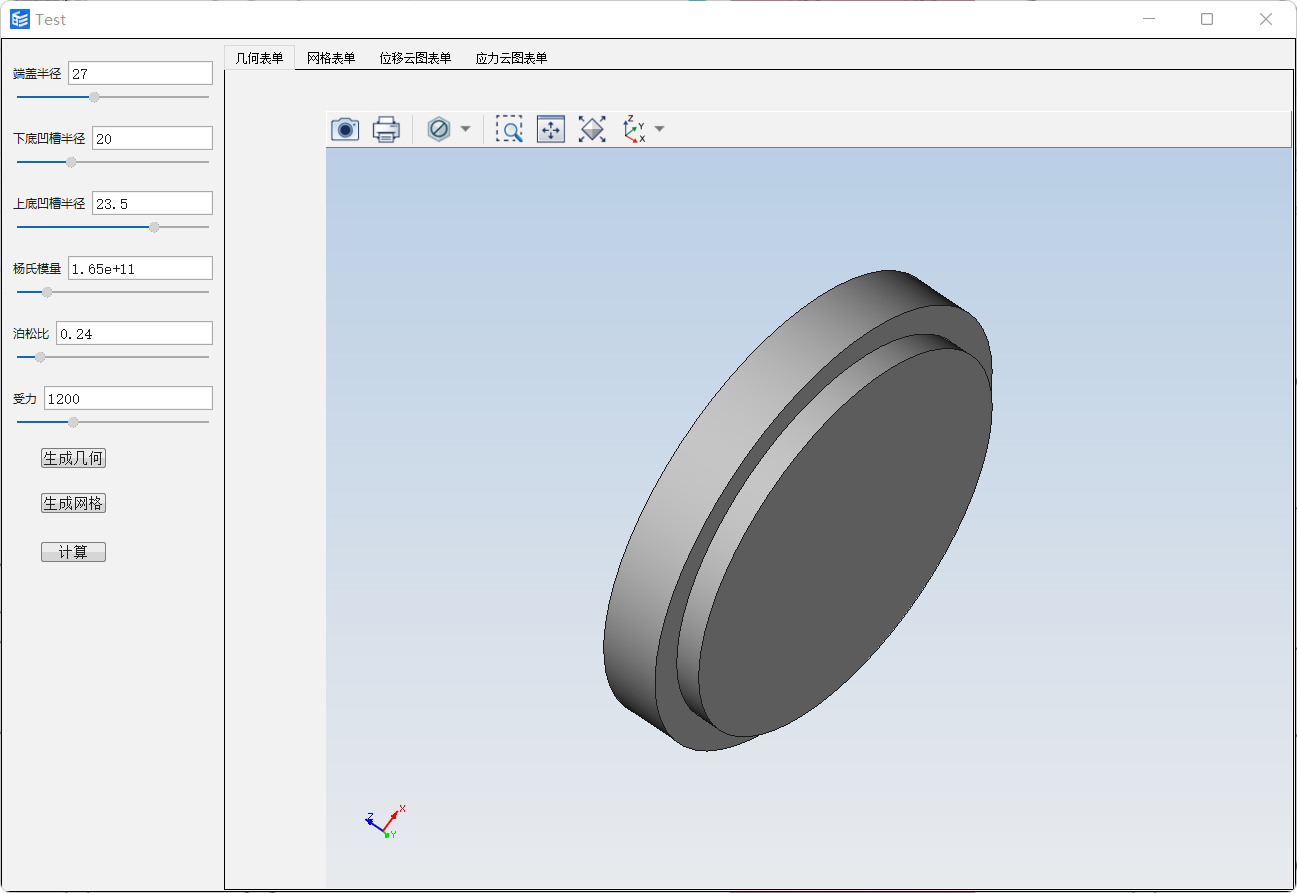The width and height of the screenshot is (1297, 893).
Task: Click the 杨氏模量 input field
Action: (140, 268)
